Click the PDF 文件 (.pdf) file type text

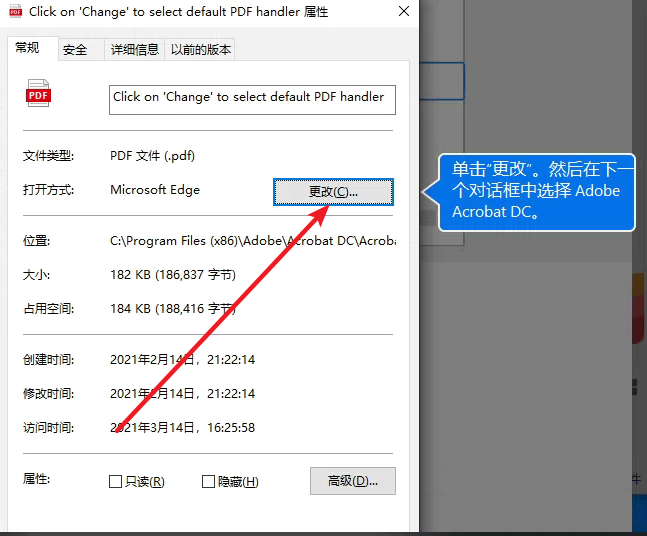point(152,156)
